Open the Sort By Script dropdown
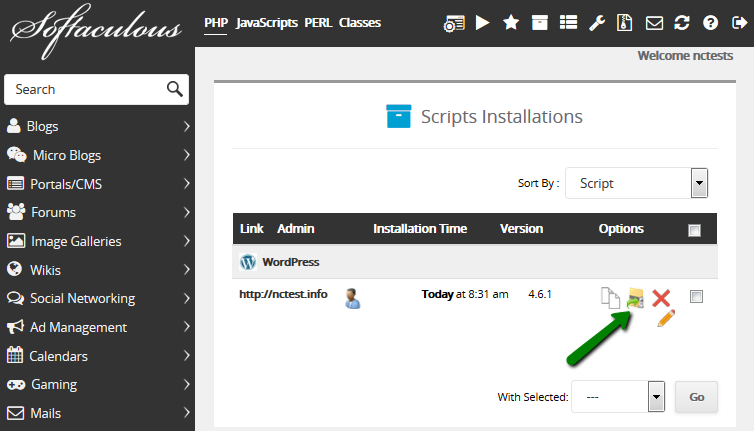 (637, 183)
